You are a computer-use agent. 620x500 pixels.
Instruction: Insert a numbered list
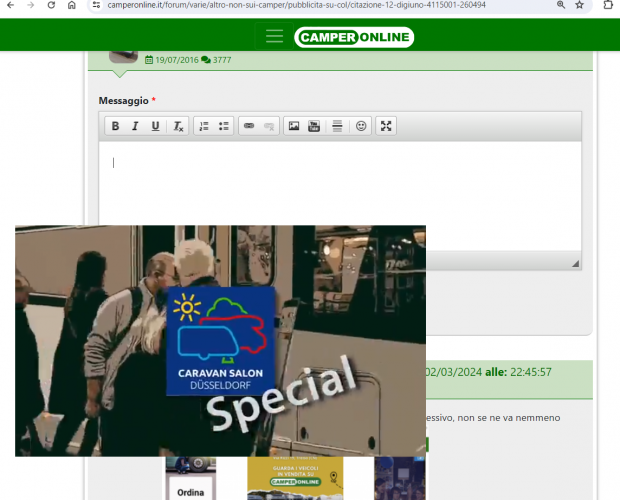(x=204, y=126)
